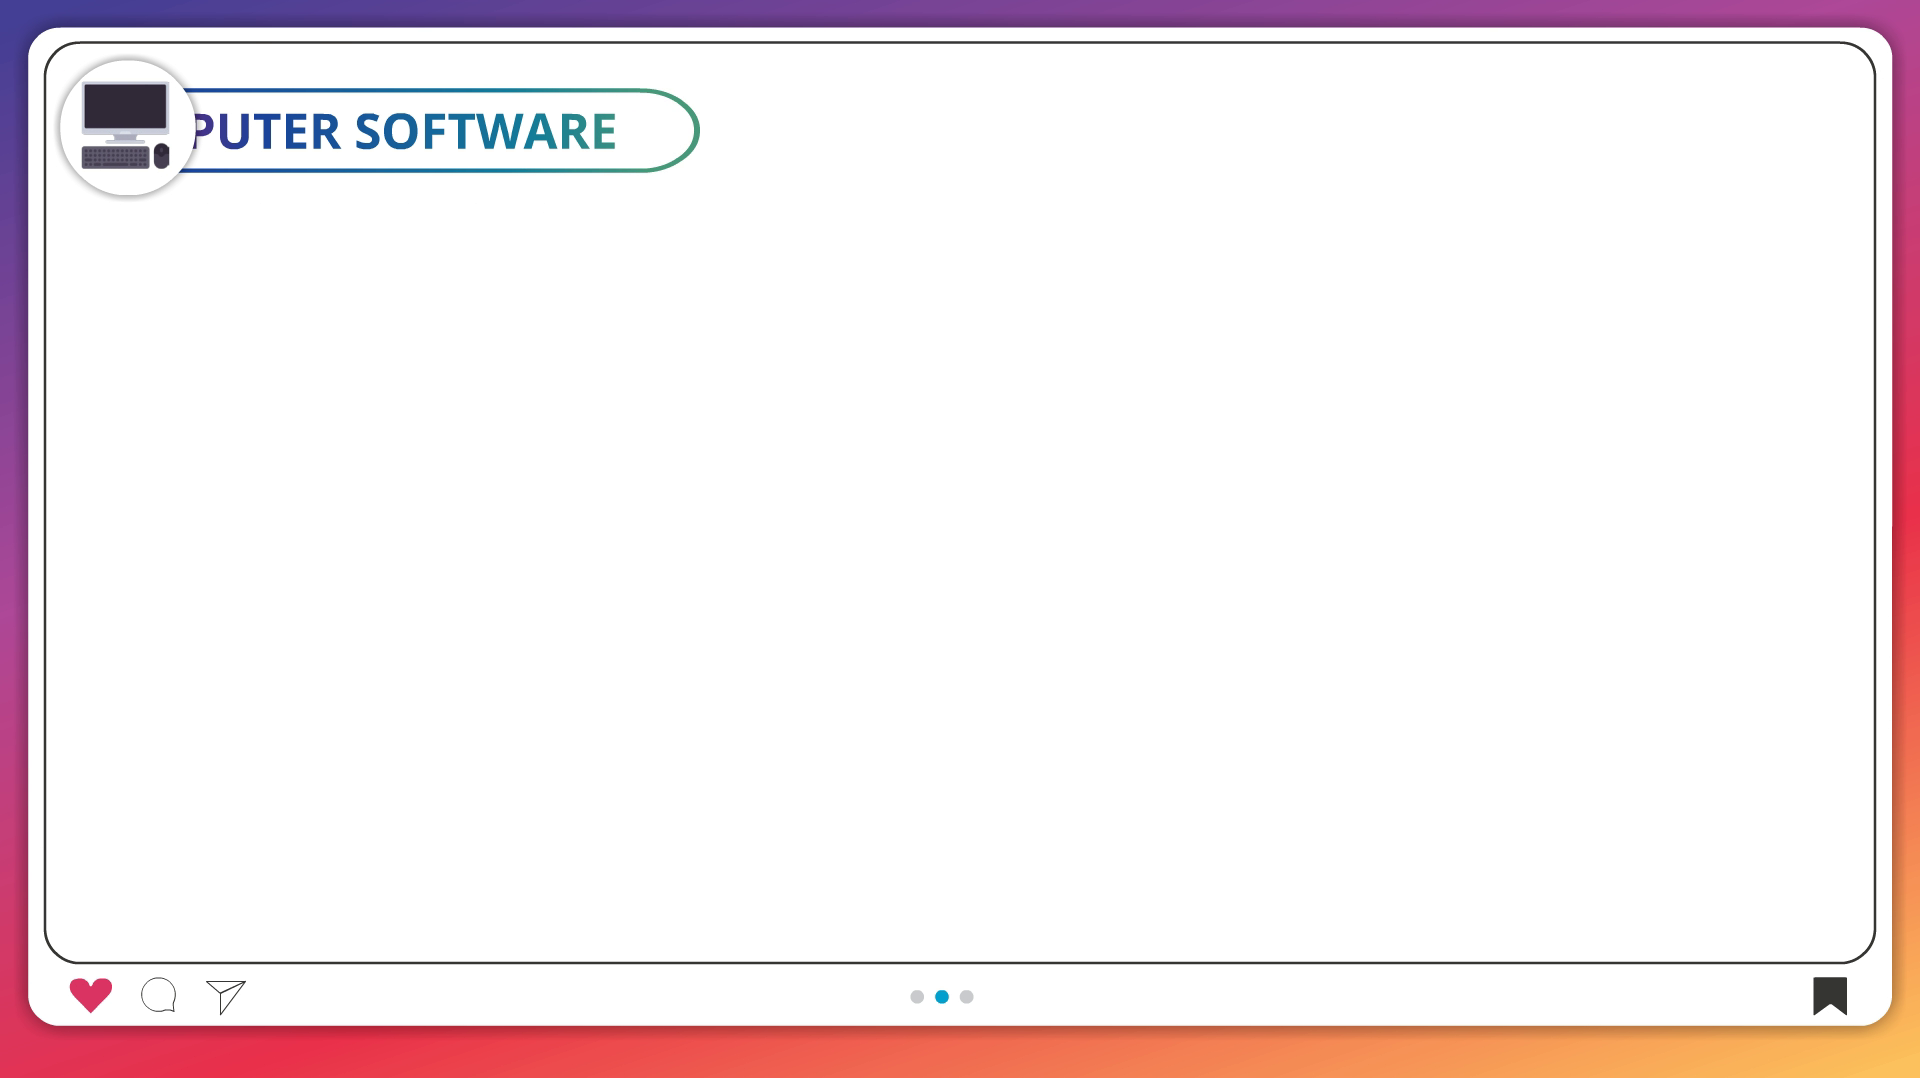Click the black bookmark save icon

point(1829,995)
